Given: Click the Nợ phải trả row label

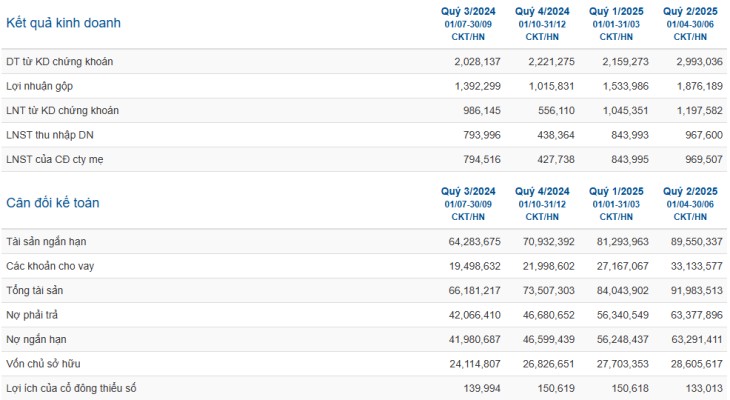Looking at the screenshot, I should (x=32, y=315).
